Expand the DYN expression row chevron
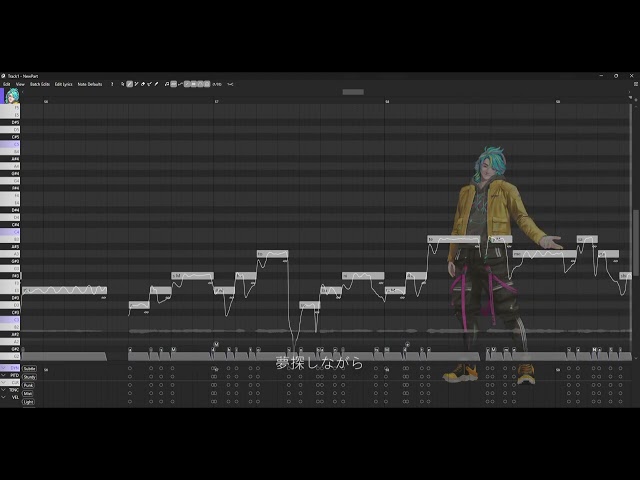 click(4, 368)
